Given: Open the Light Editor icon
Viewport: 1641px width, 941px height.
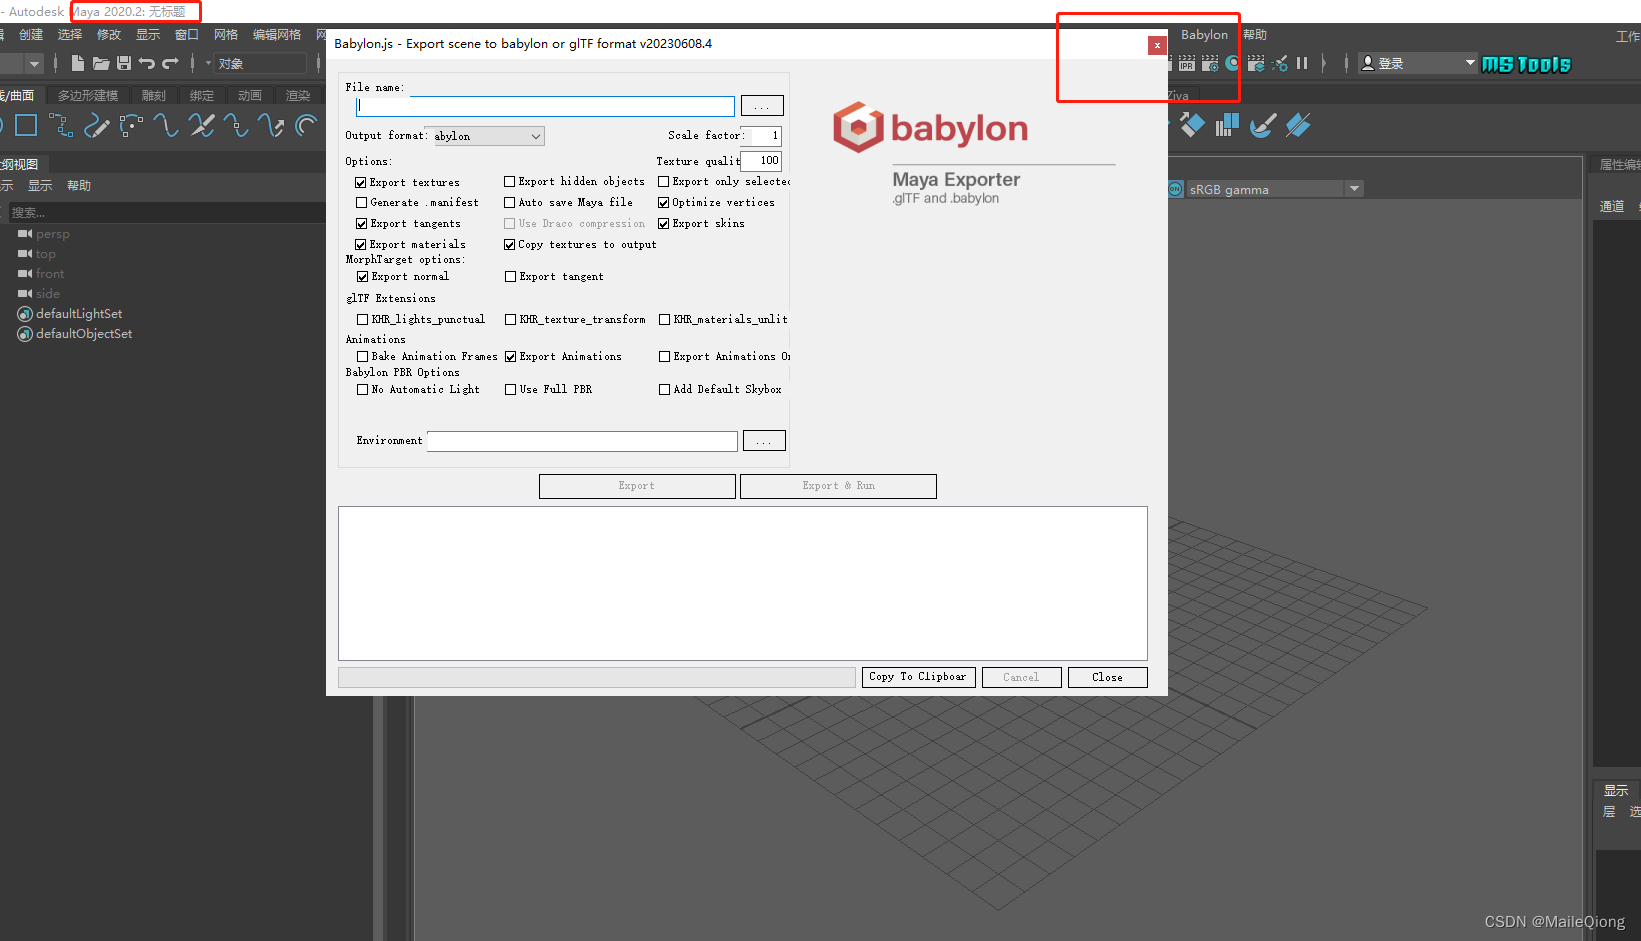Looking at the screenshot, I should click(x=1280, y=63).
